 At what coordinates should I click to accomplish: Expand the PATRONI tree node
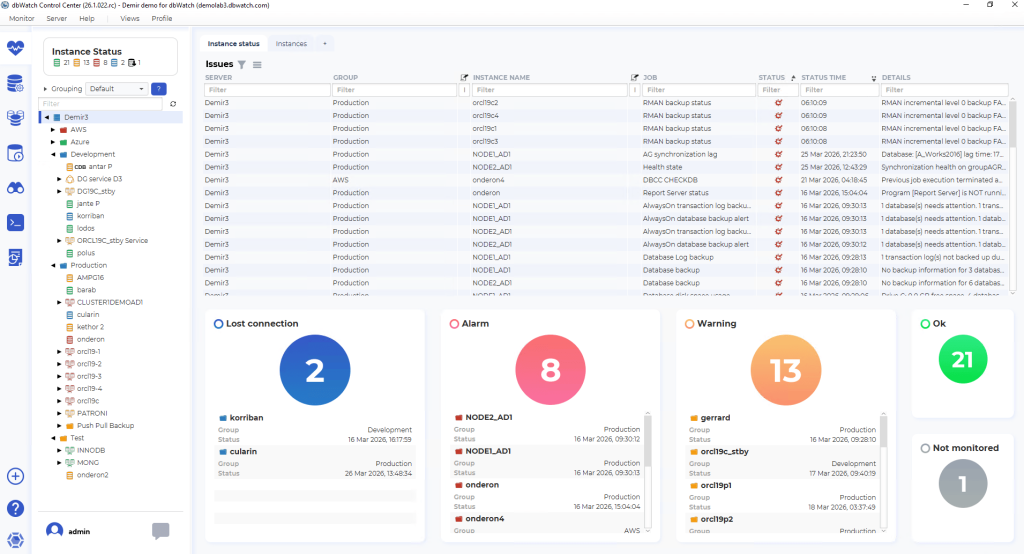pos(59,413)
